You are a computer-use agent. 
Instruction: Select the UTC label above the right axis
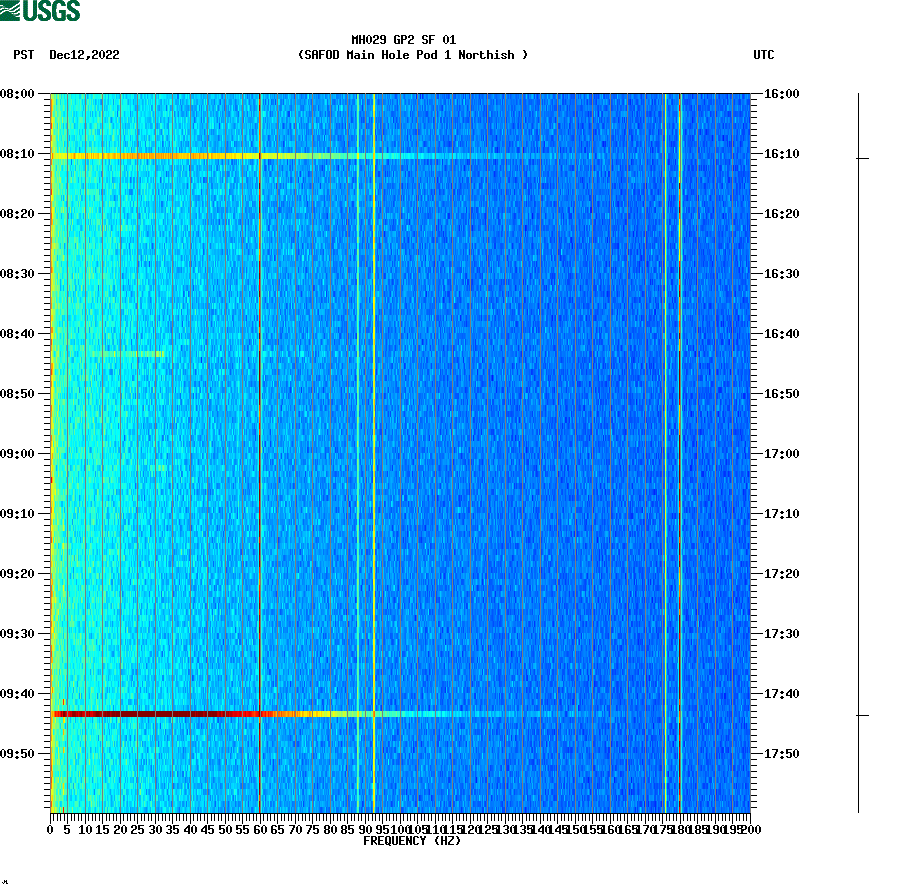click(765, 56)
